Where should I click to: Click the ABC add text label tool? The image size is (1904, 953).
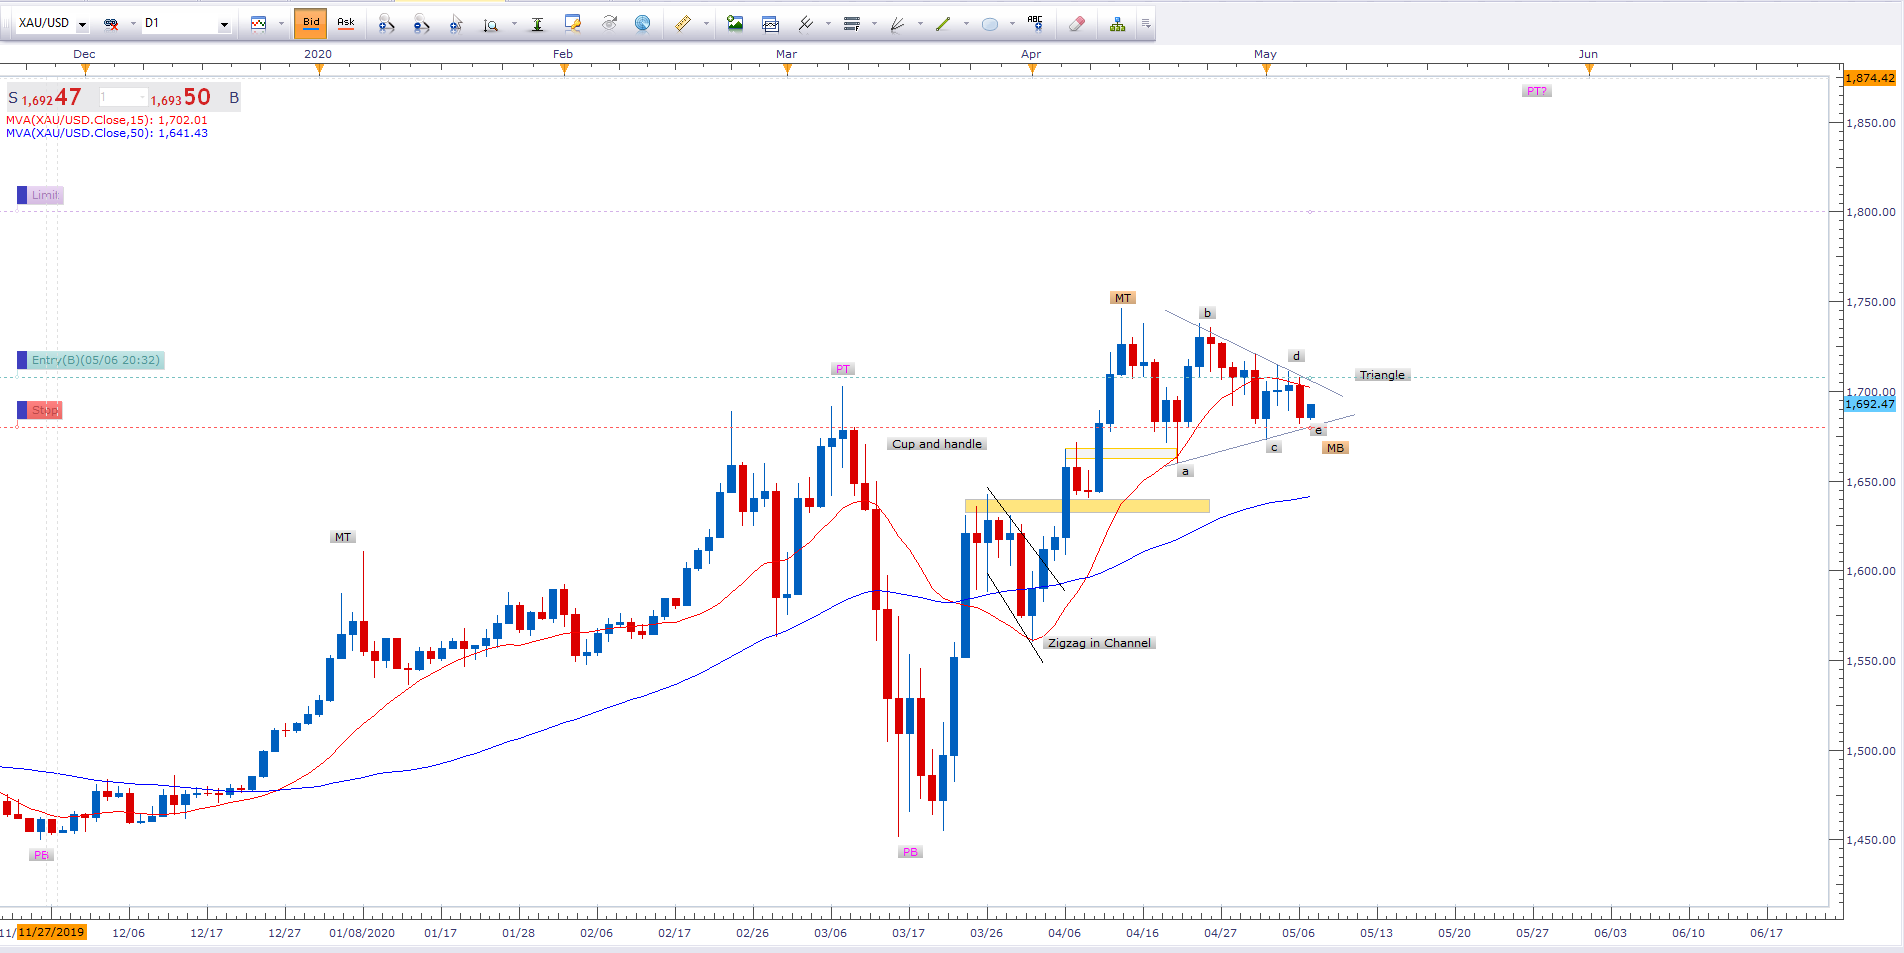click(1035, 23)
